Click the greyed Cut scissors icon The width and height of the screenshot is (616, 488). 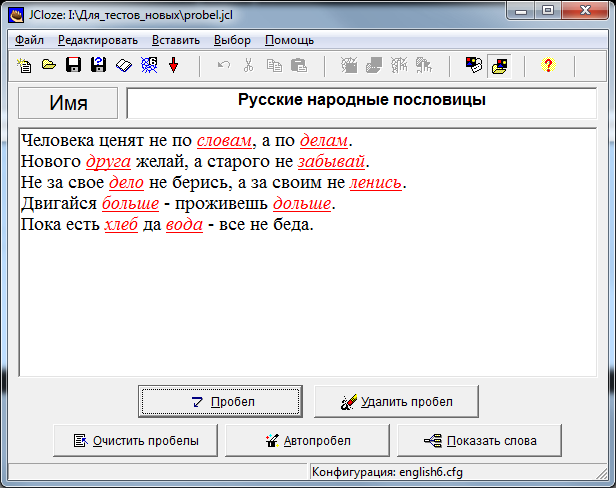(248, 65)
